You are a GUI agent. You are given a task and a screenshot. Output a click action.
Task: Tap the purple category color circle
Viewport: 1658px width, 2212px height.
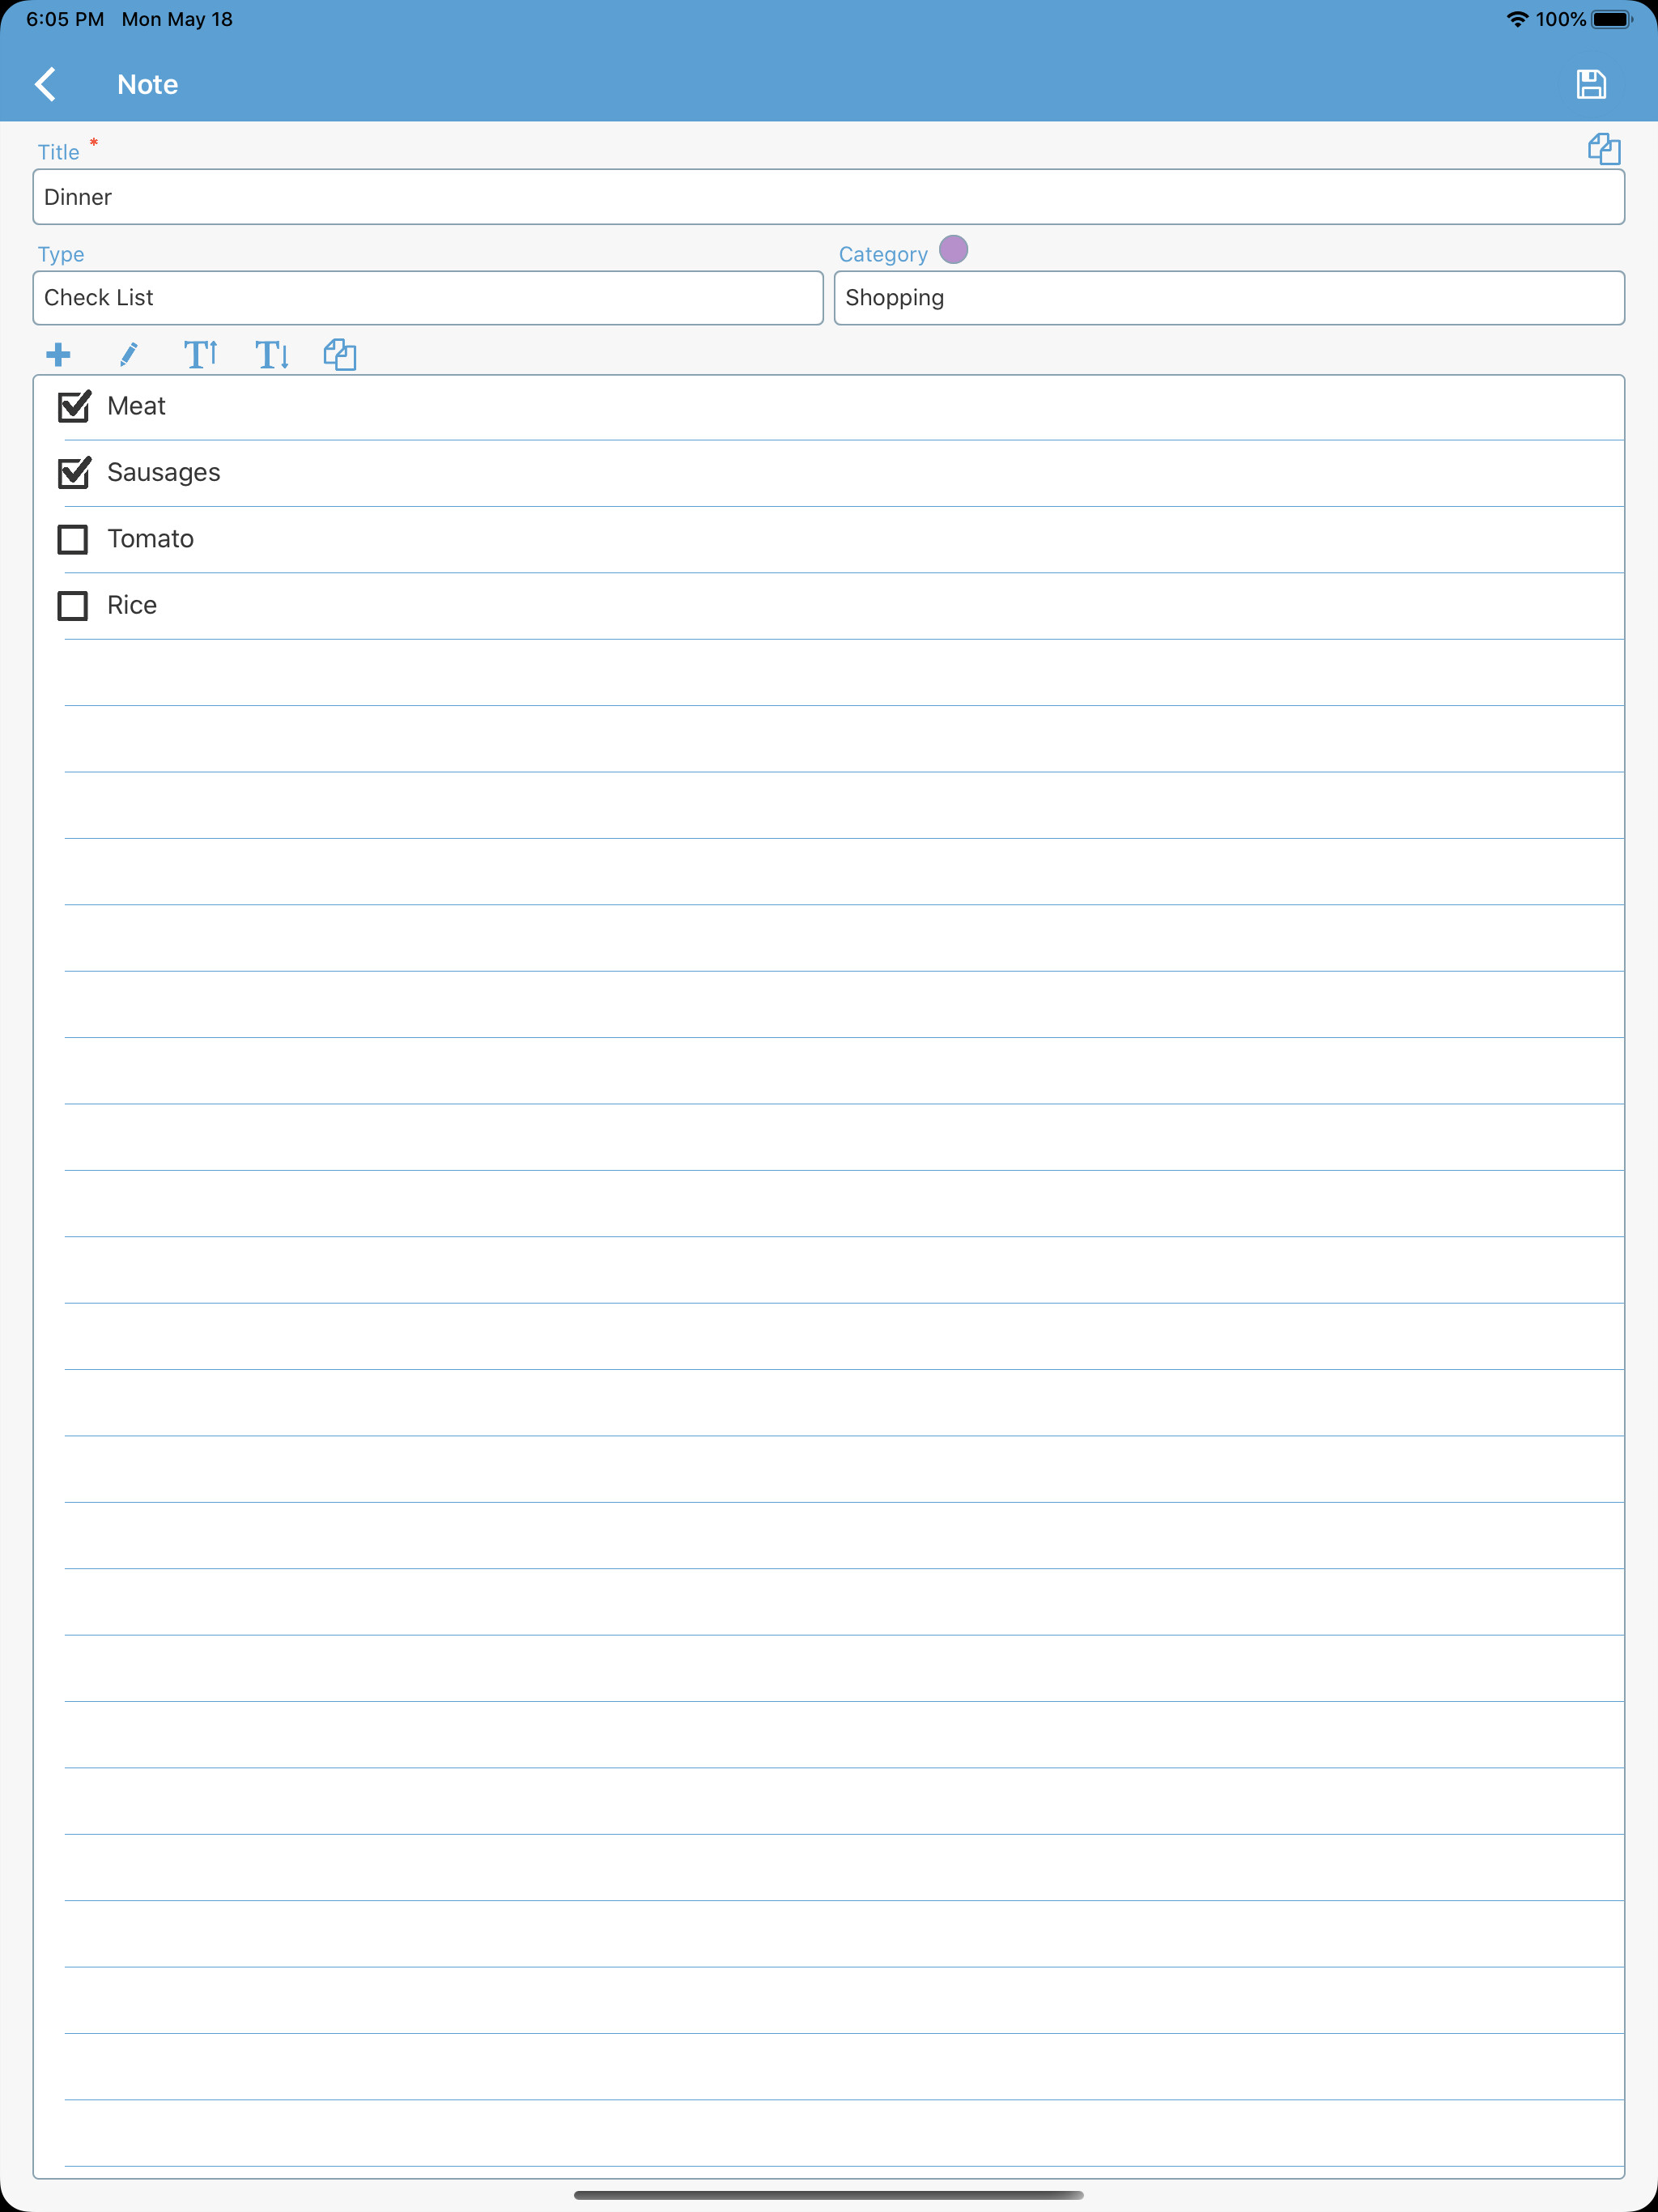coord(953,249)
